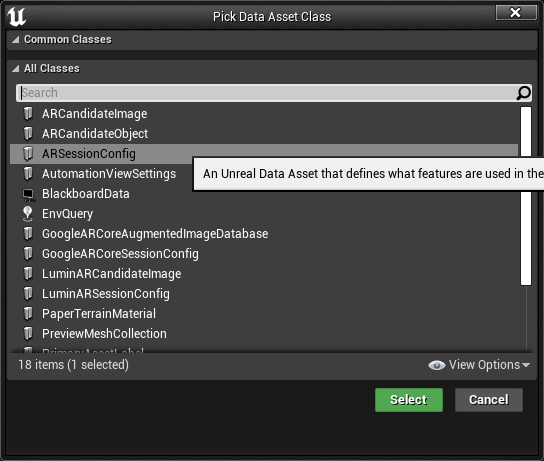This screenshot has width=544, height=461.
Task: Select the ARCandidateImage class
Action: click(x=264, y=114)
